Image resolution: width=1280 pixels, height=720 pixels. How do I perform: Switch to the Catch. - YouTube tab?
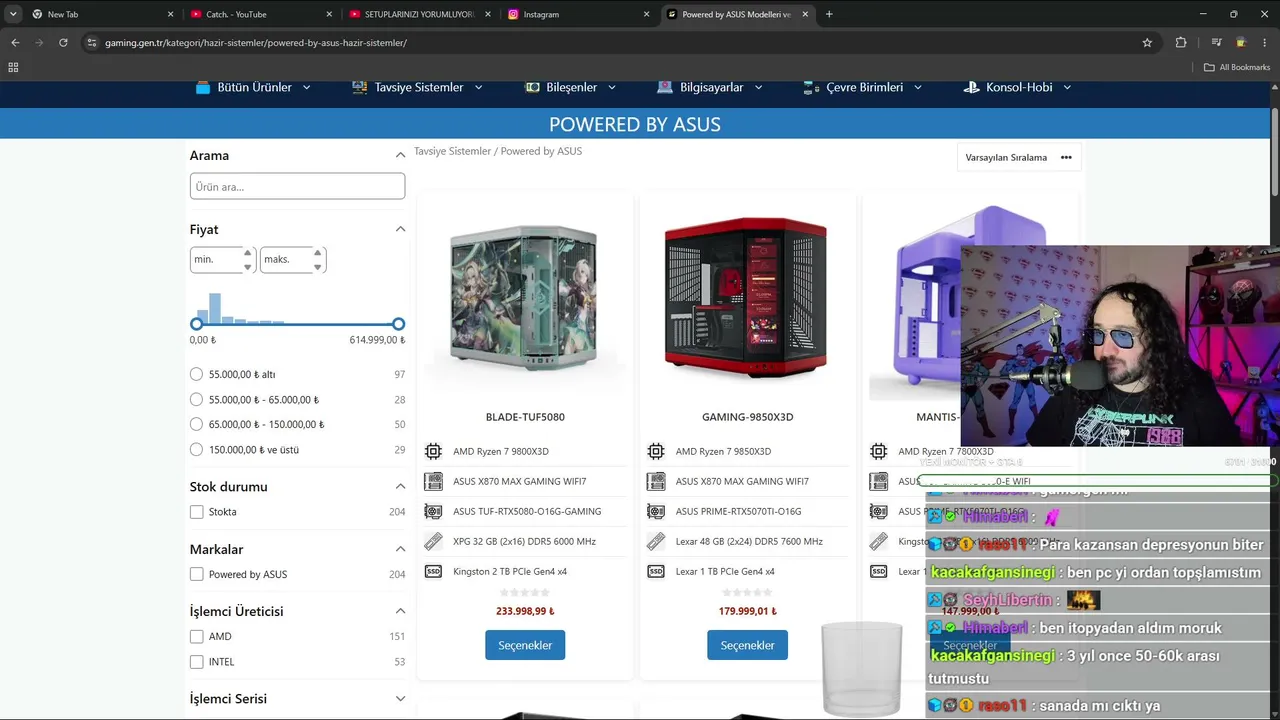point(261,14)
